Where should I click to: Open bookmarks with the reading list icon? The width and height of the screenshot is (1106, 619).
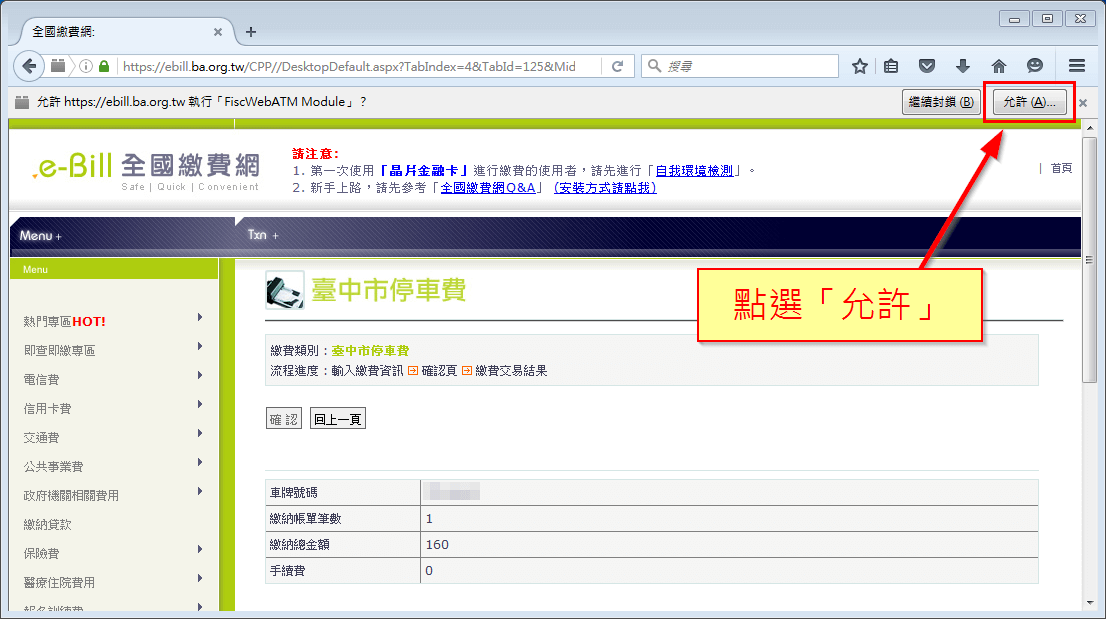click(x=890, y=65)
